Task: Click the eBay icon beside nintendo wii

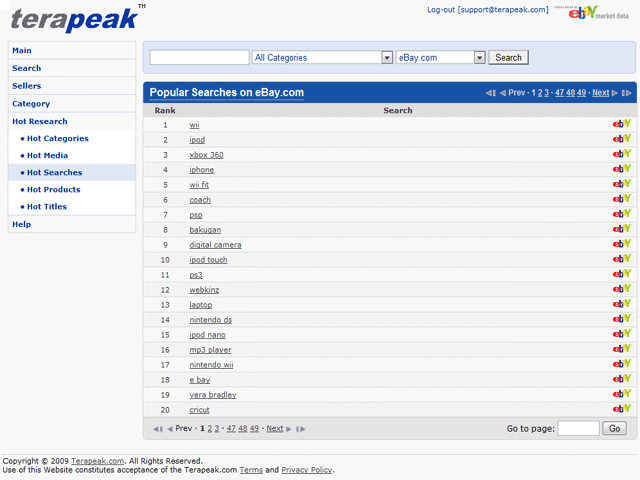Action: coord(622,364)
